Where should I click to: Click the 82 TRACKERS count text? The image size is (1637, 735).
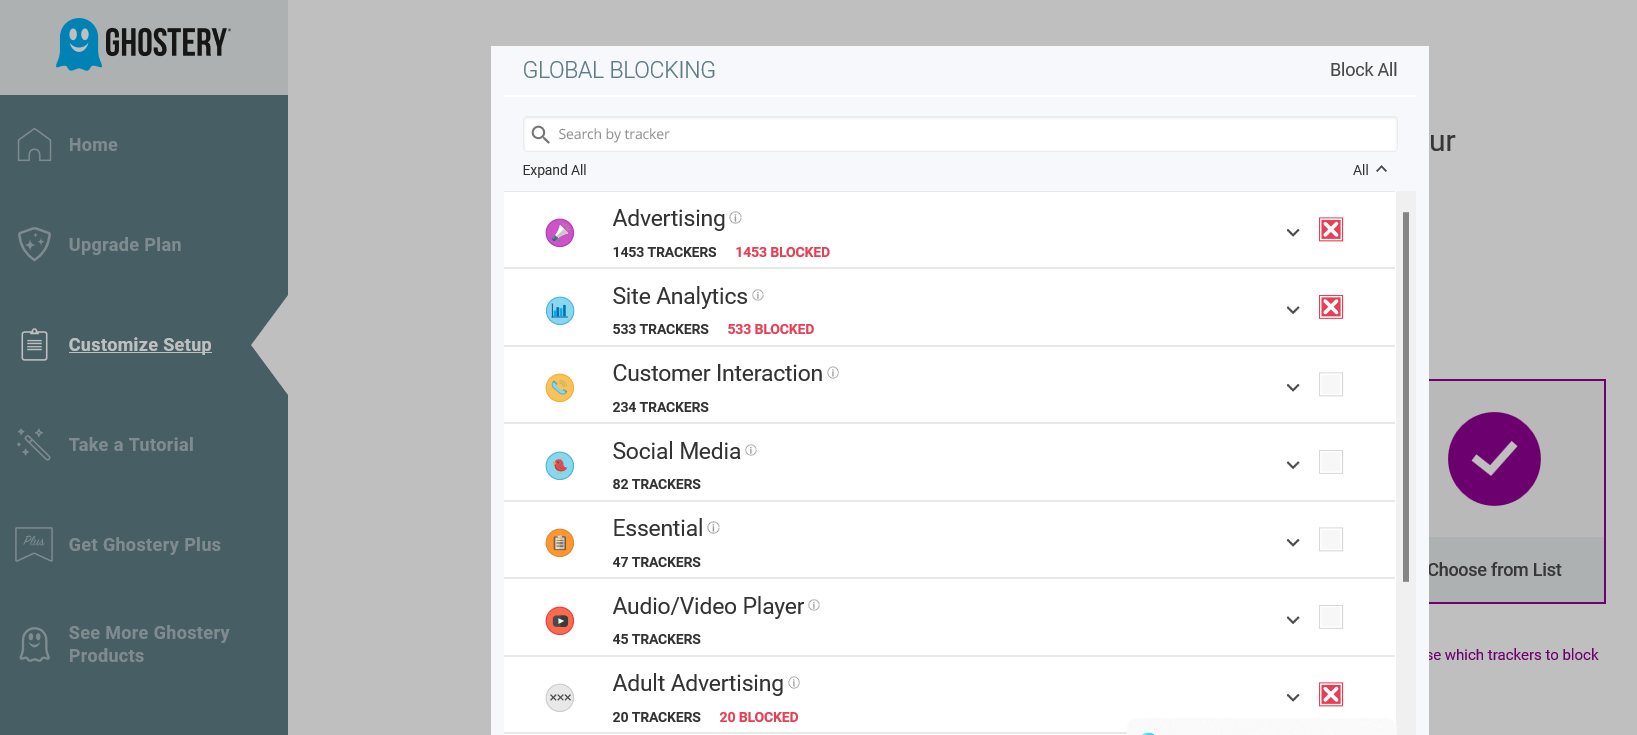(x=656, y=484)
